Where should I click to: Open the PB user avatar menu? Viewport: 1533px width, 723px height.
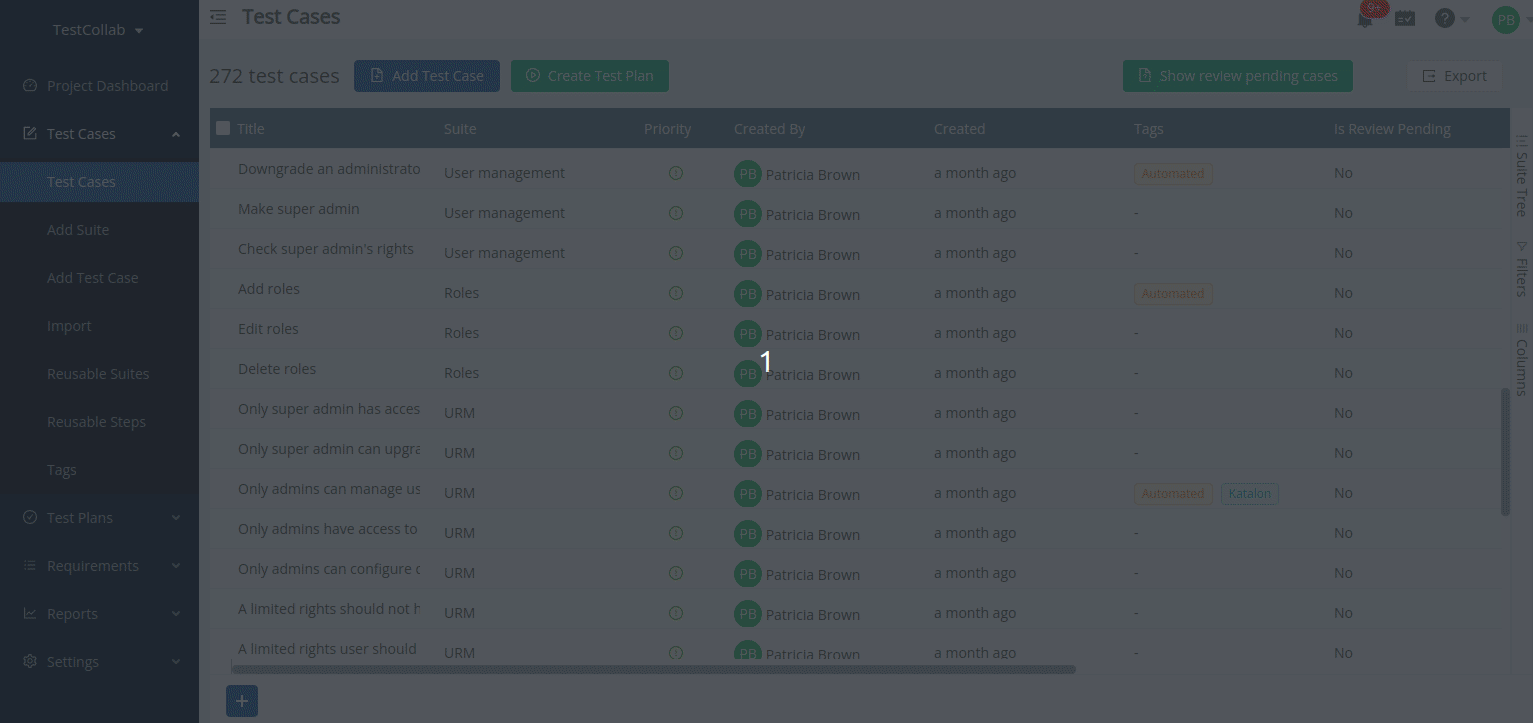point(1506,19)
